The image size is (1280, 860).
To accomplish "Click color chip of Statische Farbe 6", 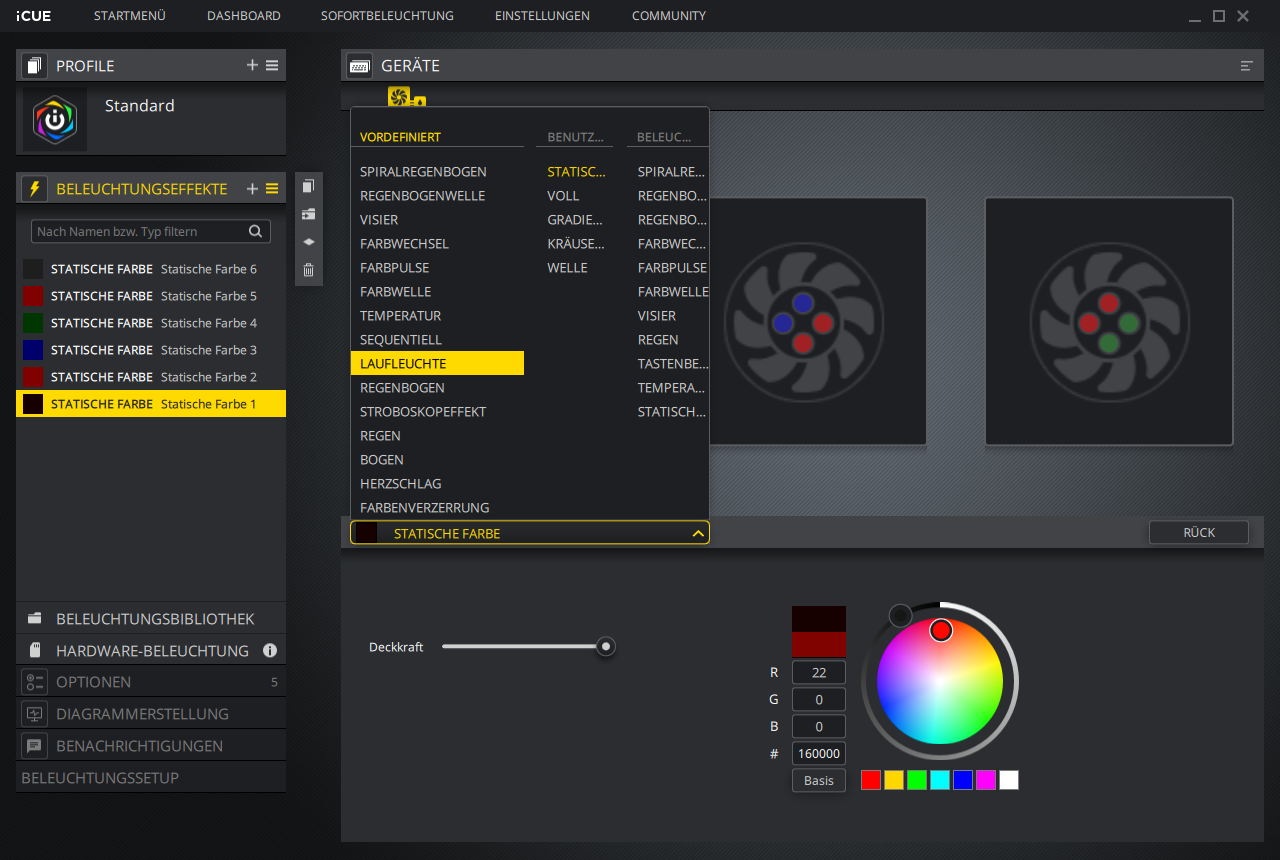I will [33, 269].
